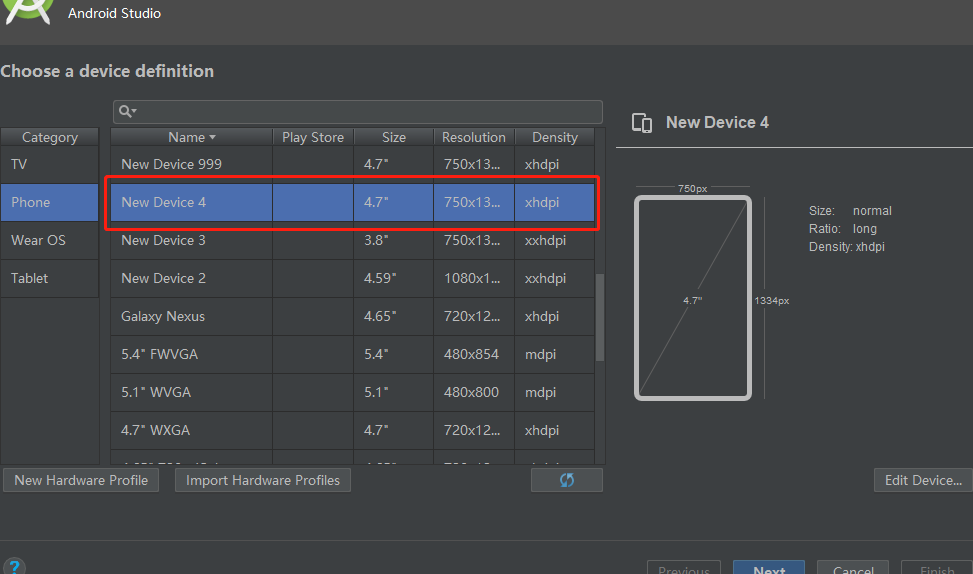973x574 pixels.
Task: Focus the device search field
Action: (357, 112)
